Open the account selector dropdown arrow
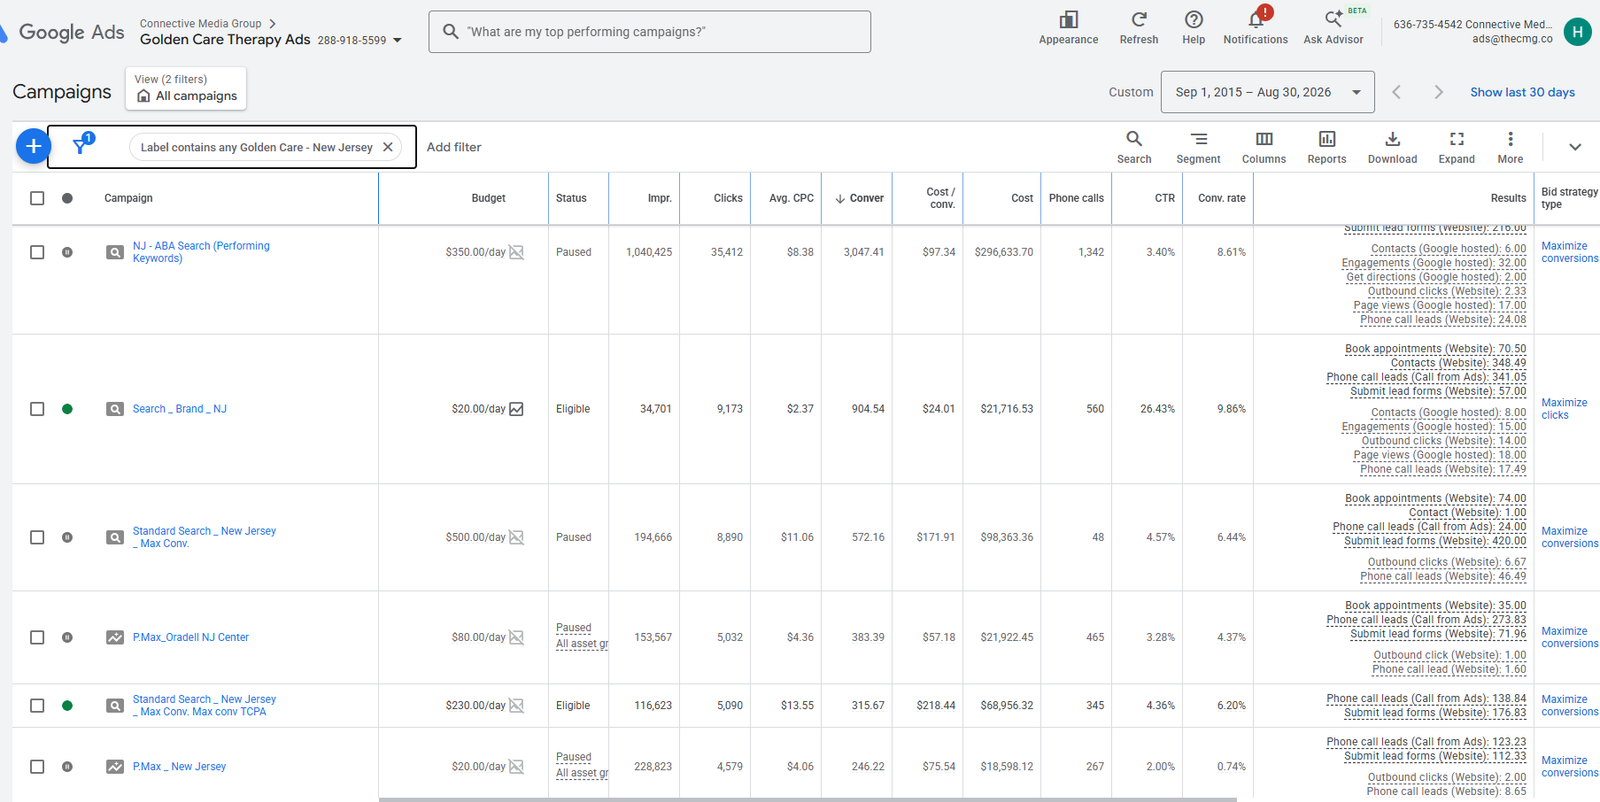 click(397, 41)
